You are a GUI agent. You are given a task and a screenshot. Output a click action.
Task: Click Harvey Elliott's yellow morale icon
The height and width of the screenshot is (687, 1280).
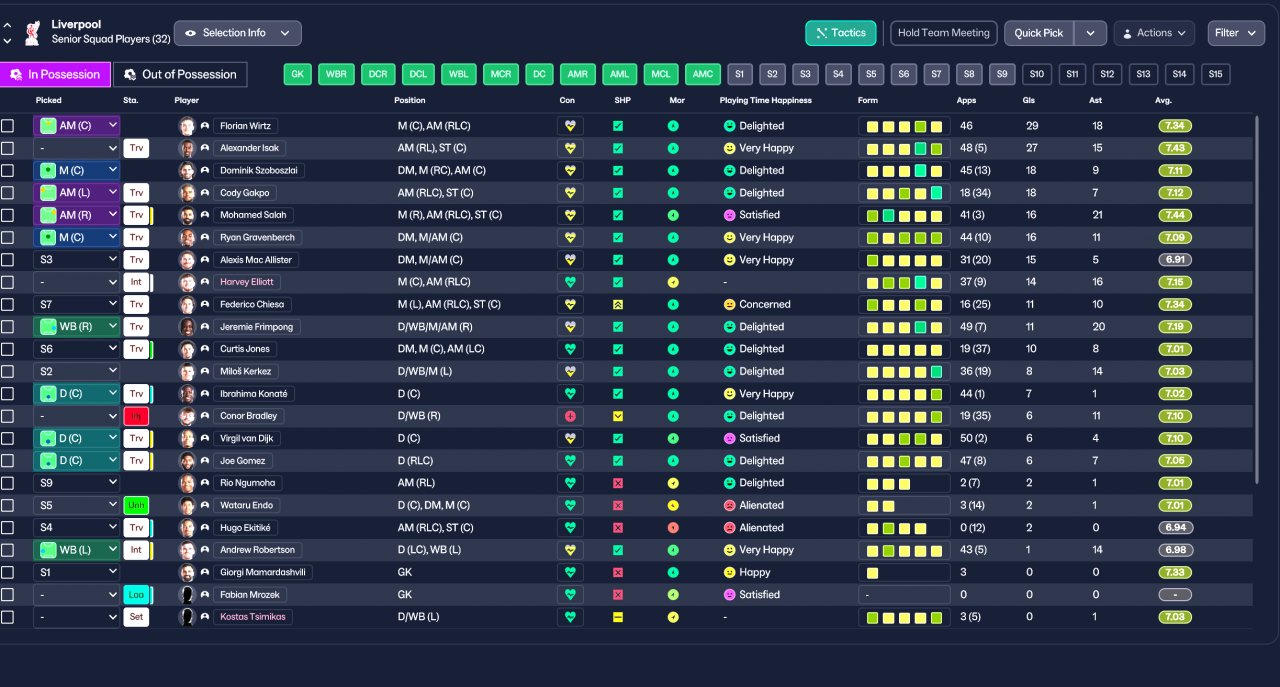(x=674, y=282)
